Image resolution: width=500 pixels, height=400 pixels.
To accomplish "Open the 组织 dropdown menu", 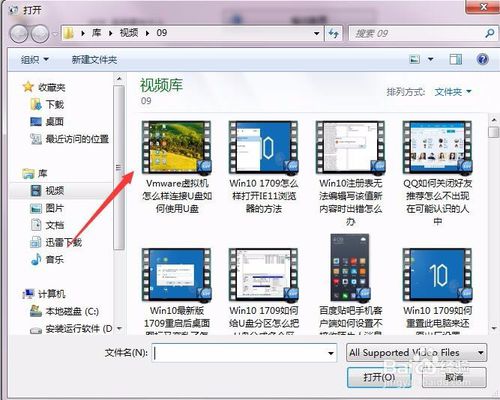I will (35, 60).
